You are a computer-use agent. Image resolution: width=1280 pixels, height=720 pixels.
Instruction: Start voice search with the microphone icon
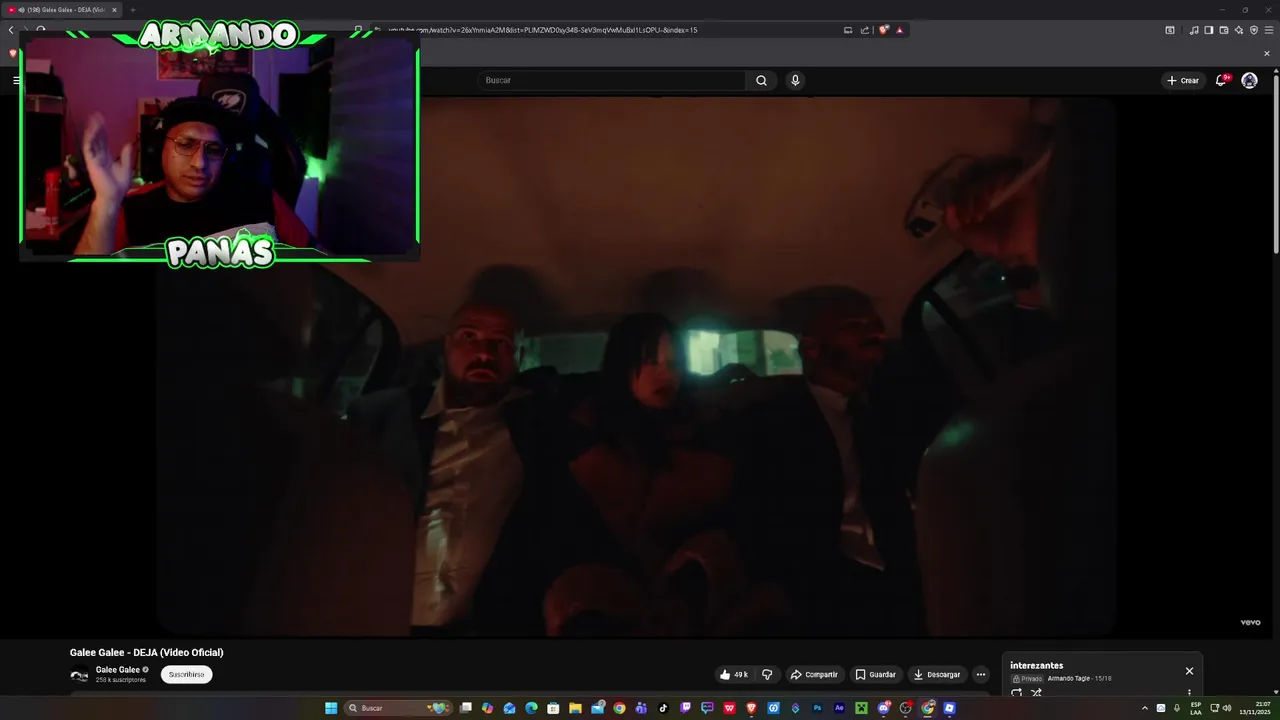pos(795,80)
